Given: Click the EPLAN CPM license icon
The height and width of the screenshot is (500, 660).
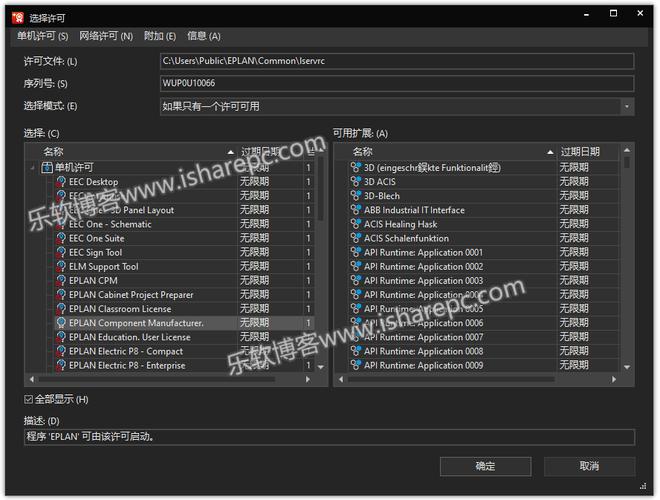Looking at the screenshot, I should pyautogui.click(x=61, y=280).
